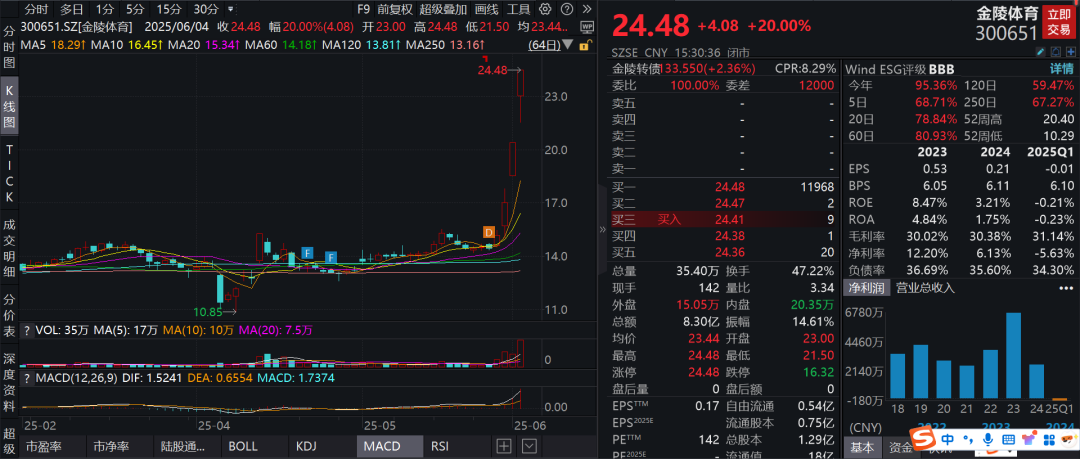The image size is (1080, 459).
Task: Click the F9 button
Action: click(363, 9)
